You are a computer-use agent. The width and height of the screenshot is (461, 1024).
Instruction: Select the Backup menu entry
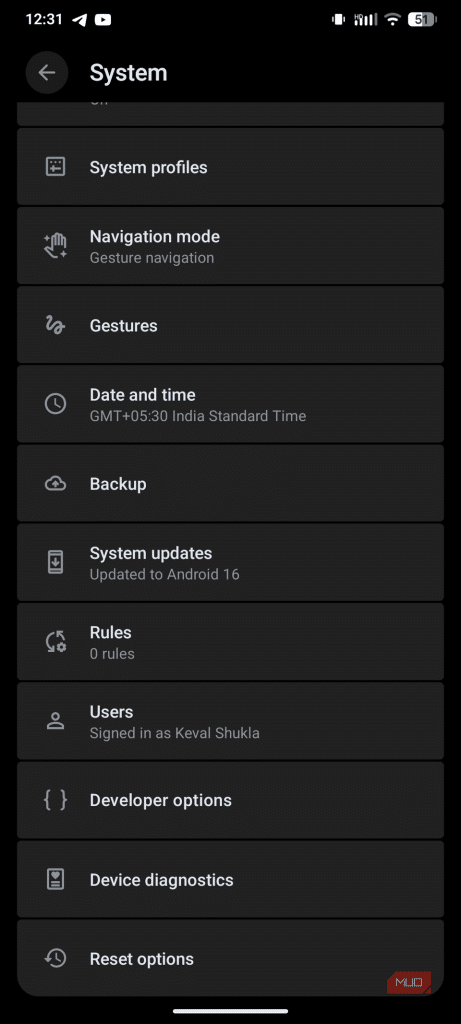(230, 484)
